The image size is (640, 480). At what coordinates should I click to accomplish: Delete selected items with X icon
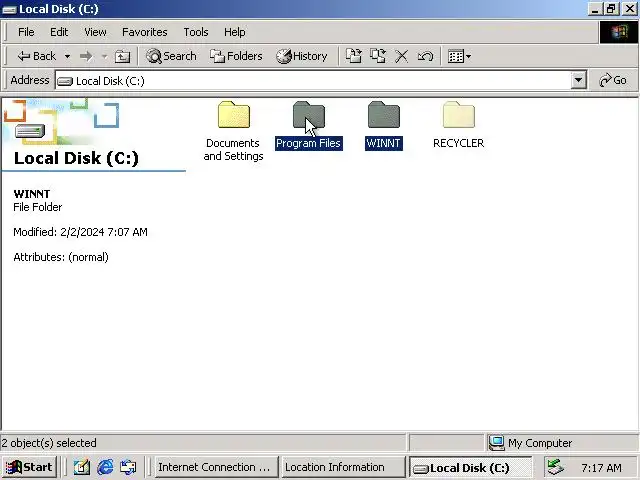[402, 56]
